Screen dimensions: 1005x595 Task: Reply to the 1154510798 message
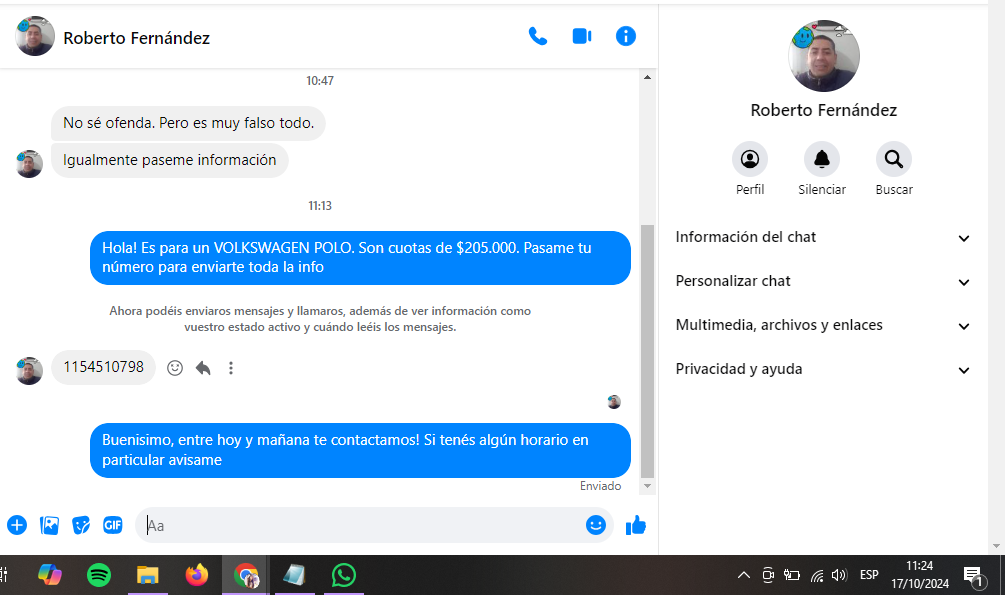coord(203,368)
